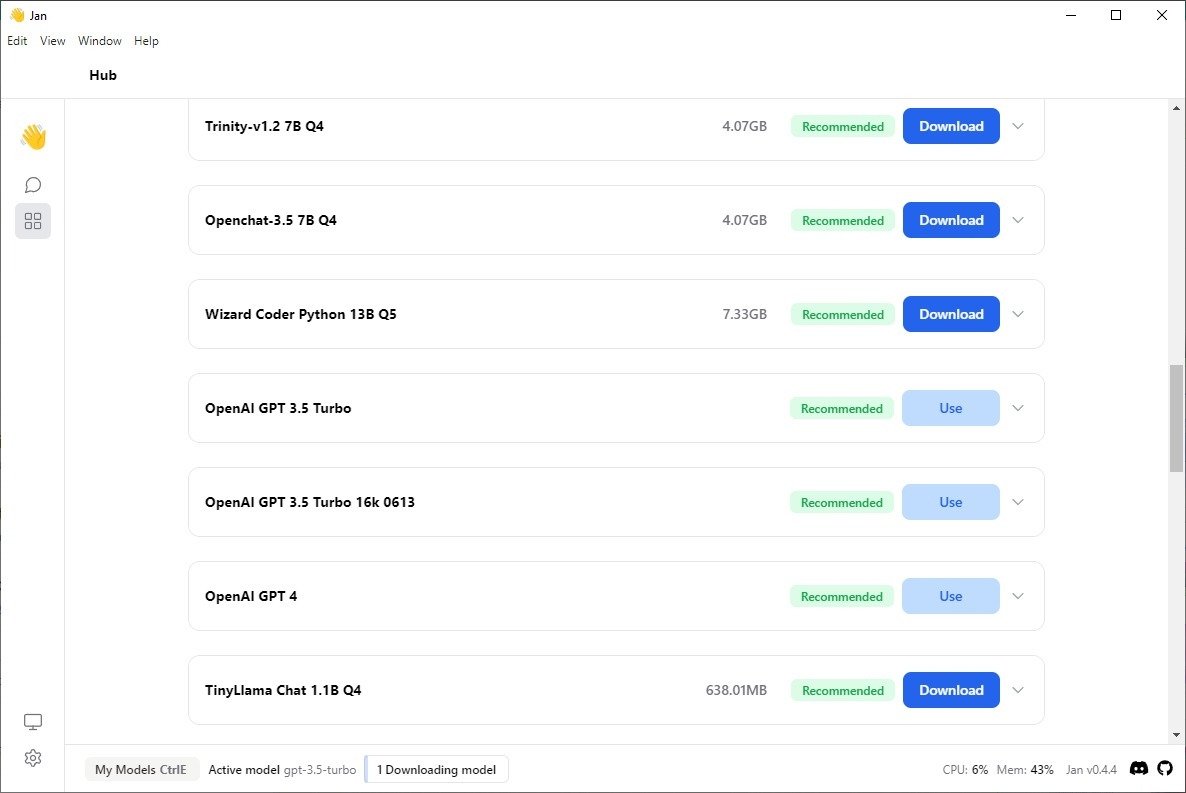Image resolution: width=1186 pixels, height=793 pixels.
Task: Open the chat threads speech bubble icon
Action: click(33, 185)
